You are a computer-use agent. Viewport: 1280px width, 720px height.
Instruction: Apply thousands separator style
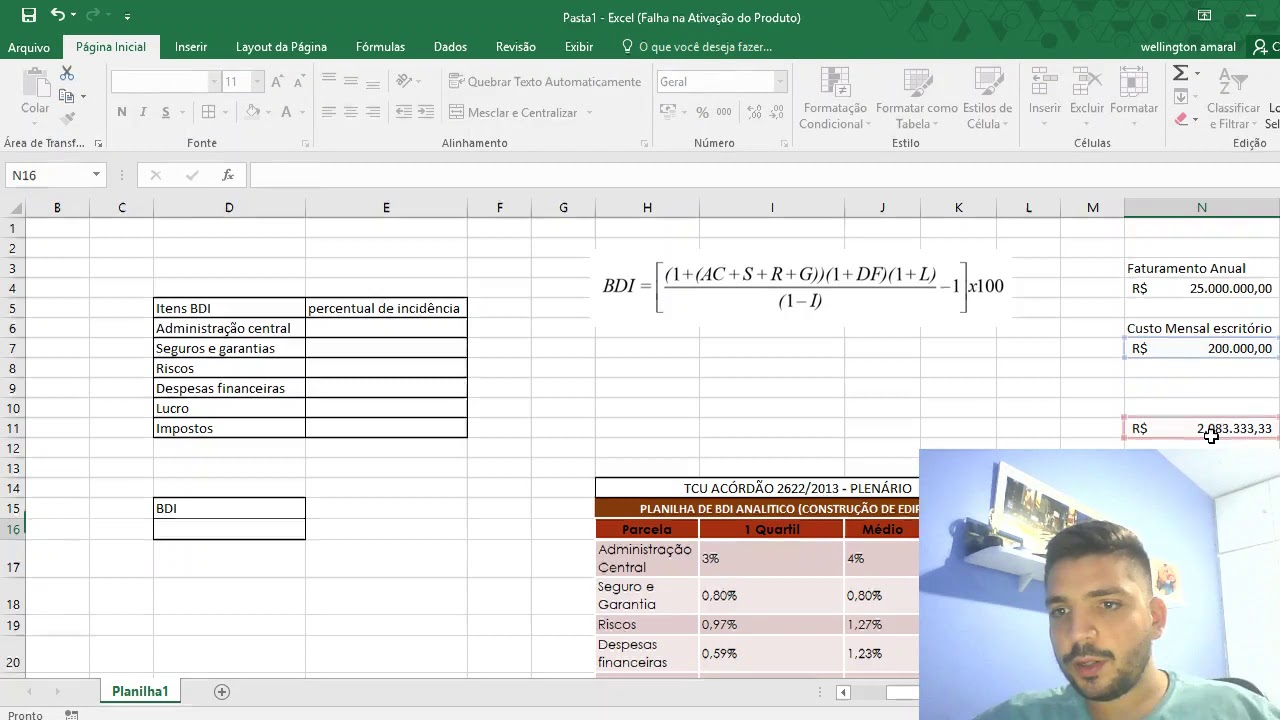(724, 112)
